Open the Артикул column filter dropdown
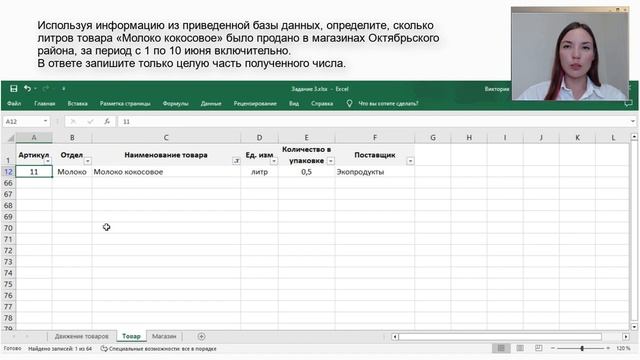The image size is (640, 360). coord(48,161)
